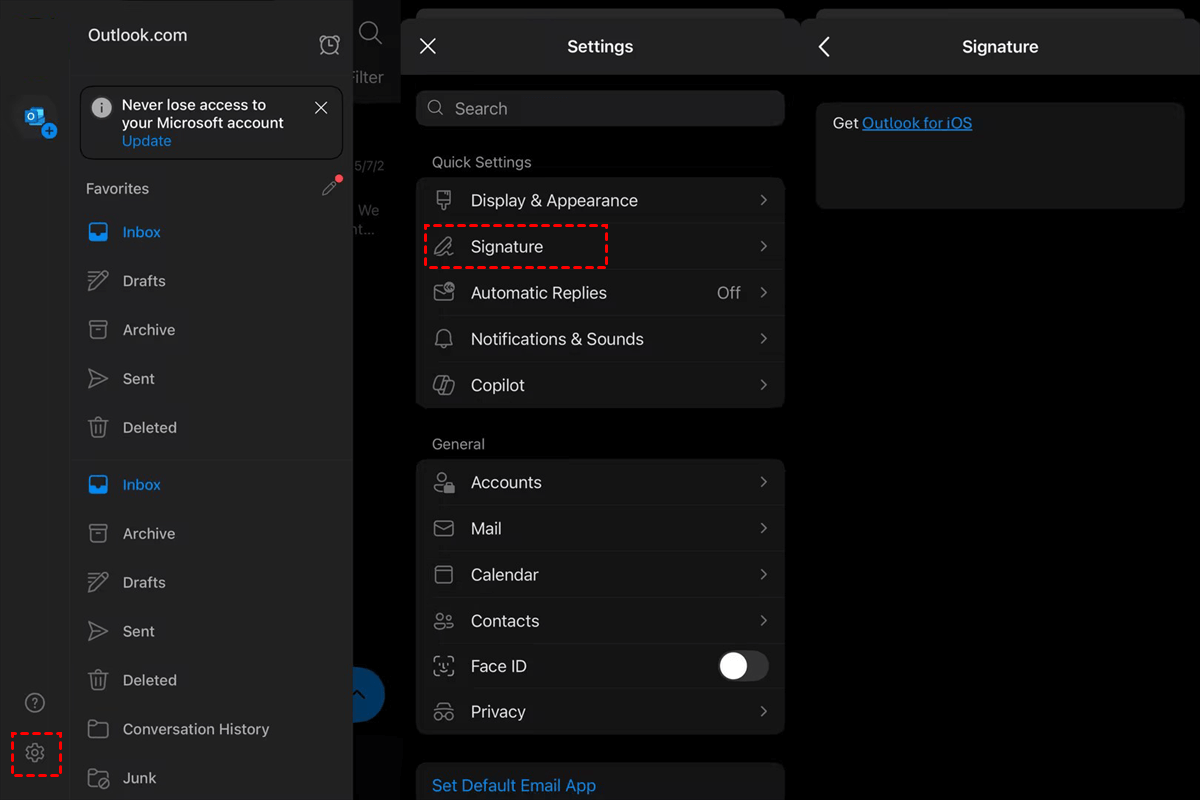Open Display & Appearance settings
The width and height of the screenshot is (1200, 800).
tap(600, 200)
